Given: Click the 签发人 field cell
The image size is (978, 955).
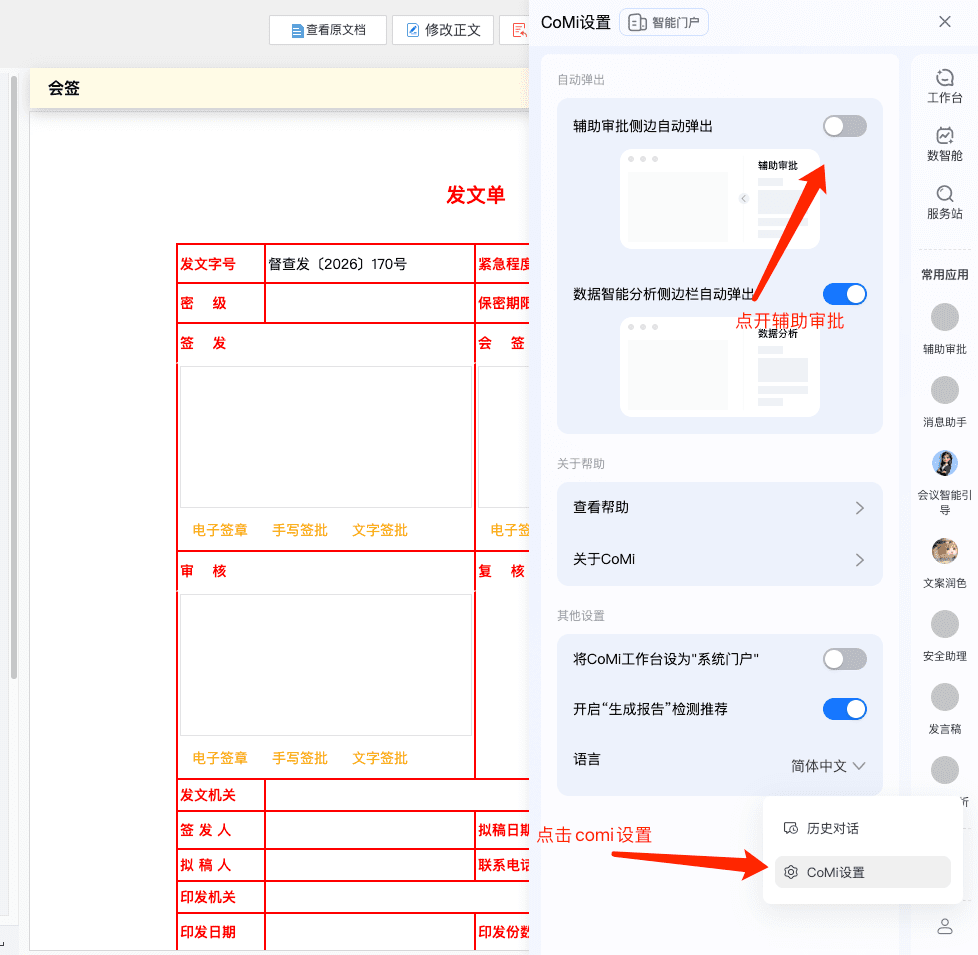Looking at the screenshot, I should (369, 830).
